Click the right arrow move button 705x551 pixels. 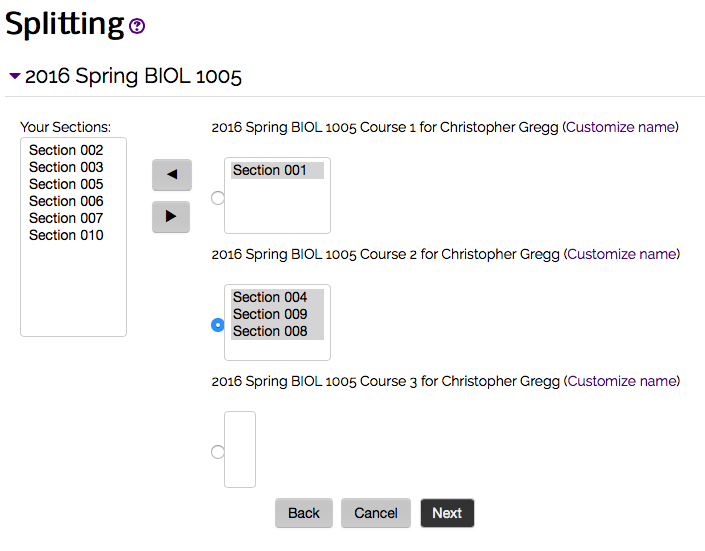(x=171, y=216)
